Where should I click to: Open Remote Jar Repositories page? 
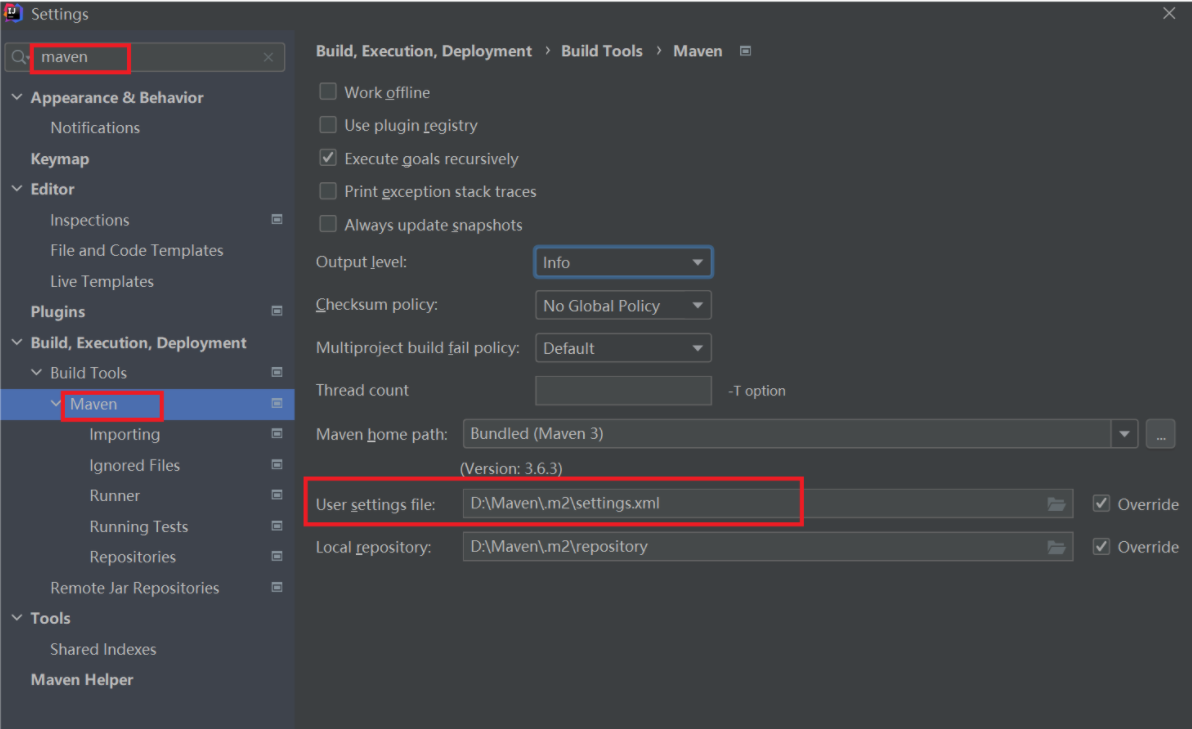(x=135, y=588)
